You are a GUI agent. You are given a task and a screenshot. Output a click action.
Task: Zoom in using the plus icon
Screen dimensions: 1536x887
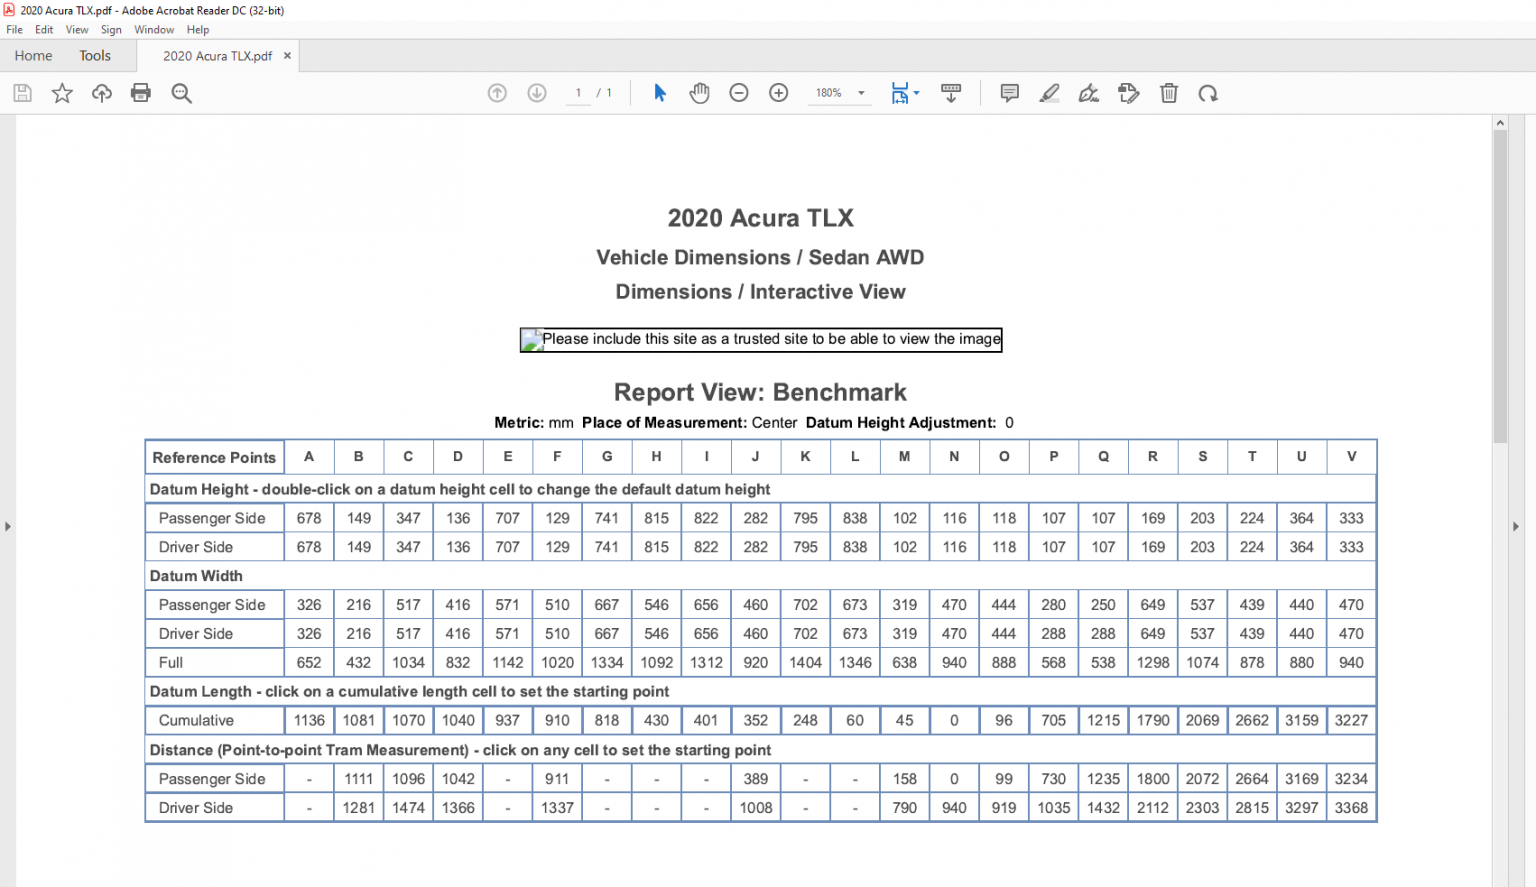click(778, 92)
